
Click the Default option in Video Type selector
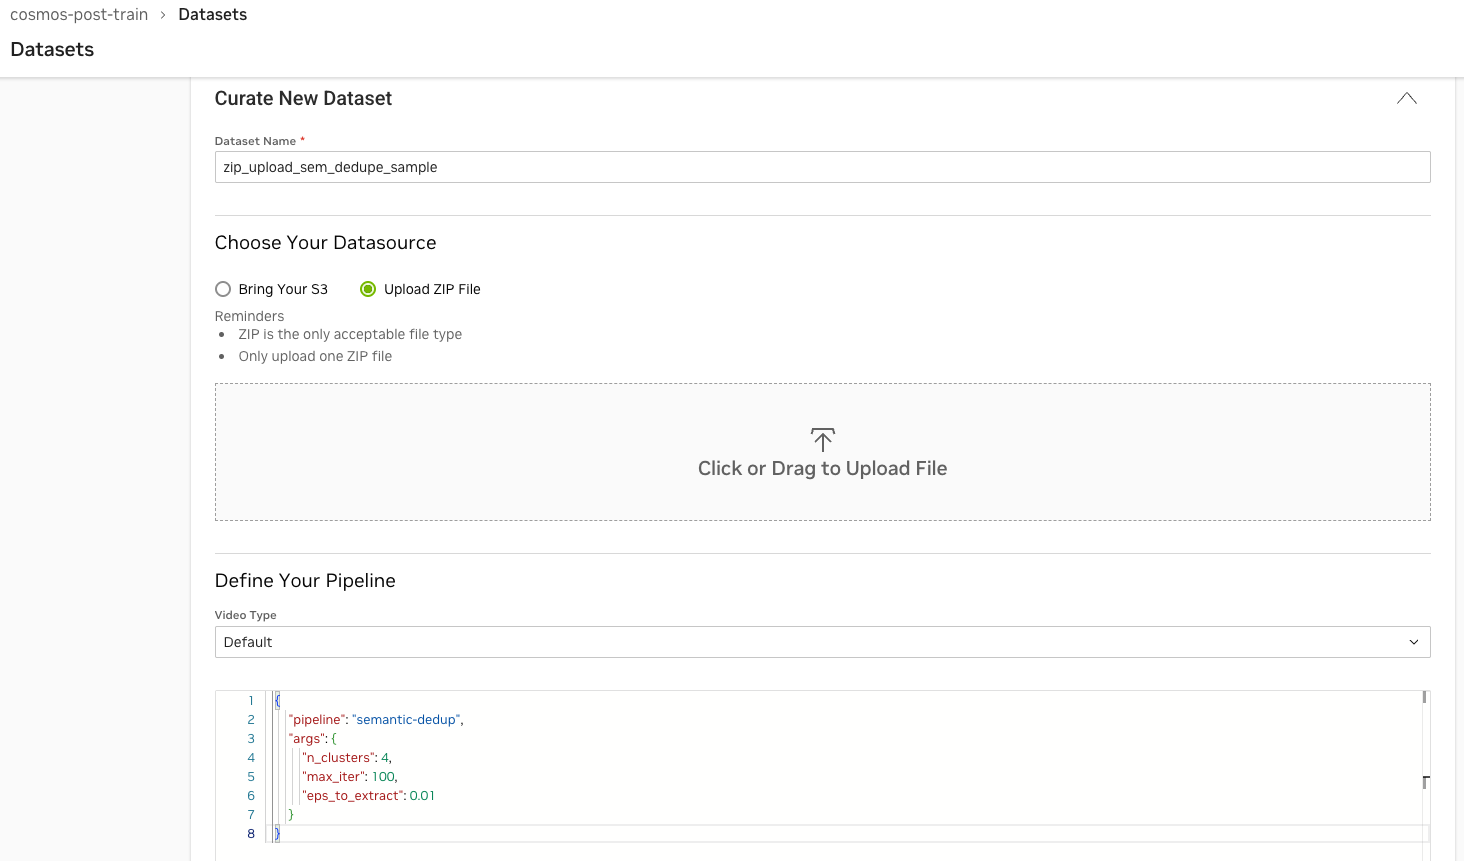coord(248,641)
